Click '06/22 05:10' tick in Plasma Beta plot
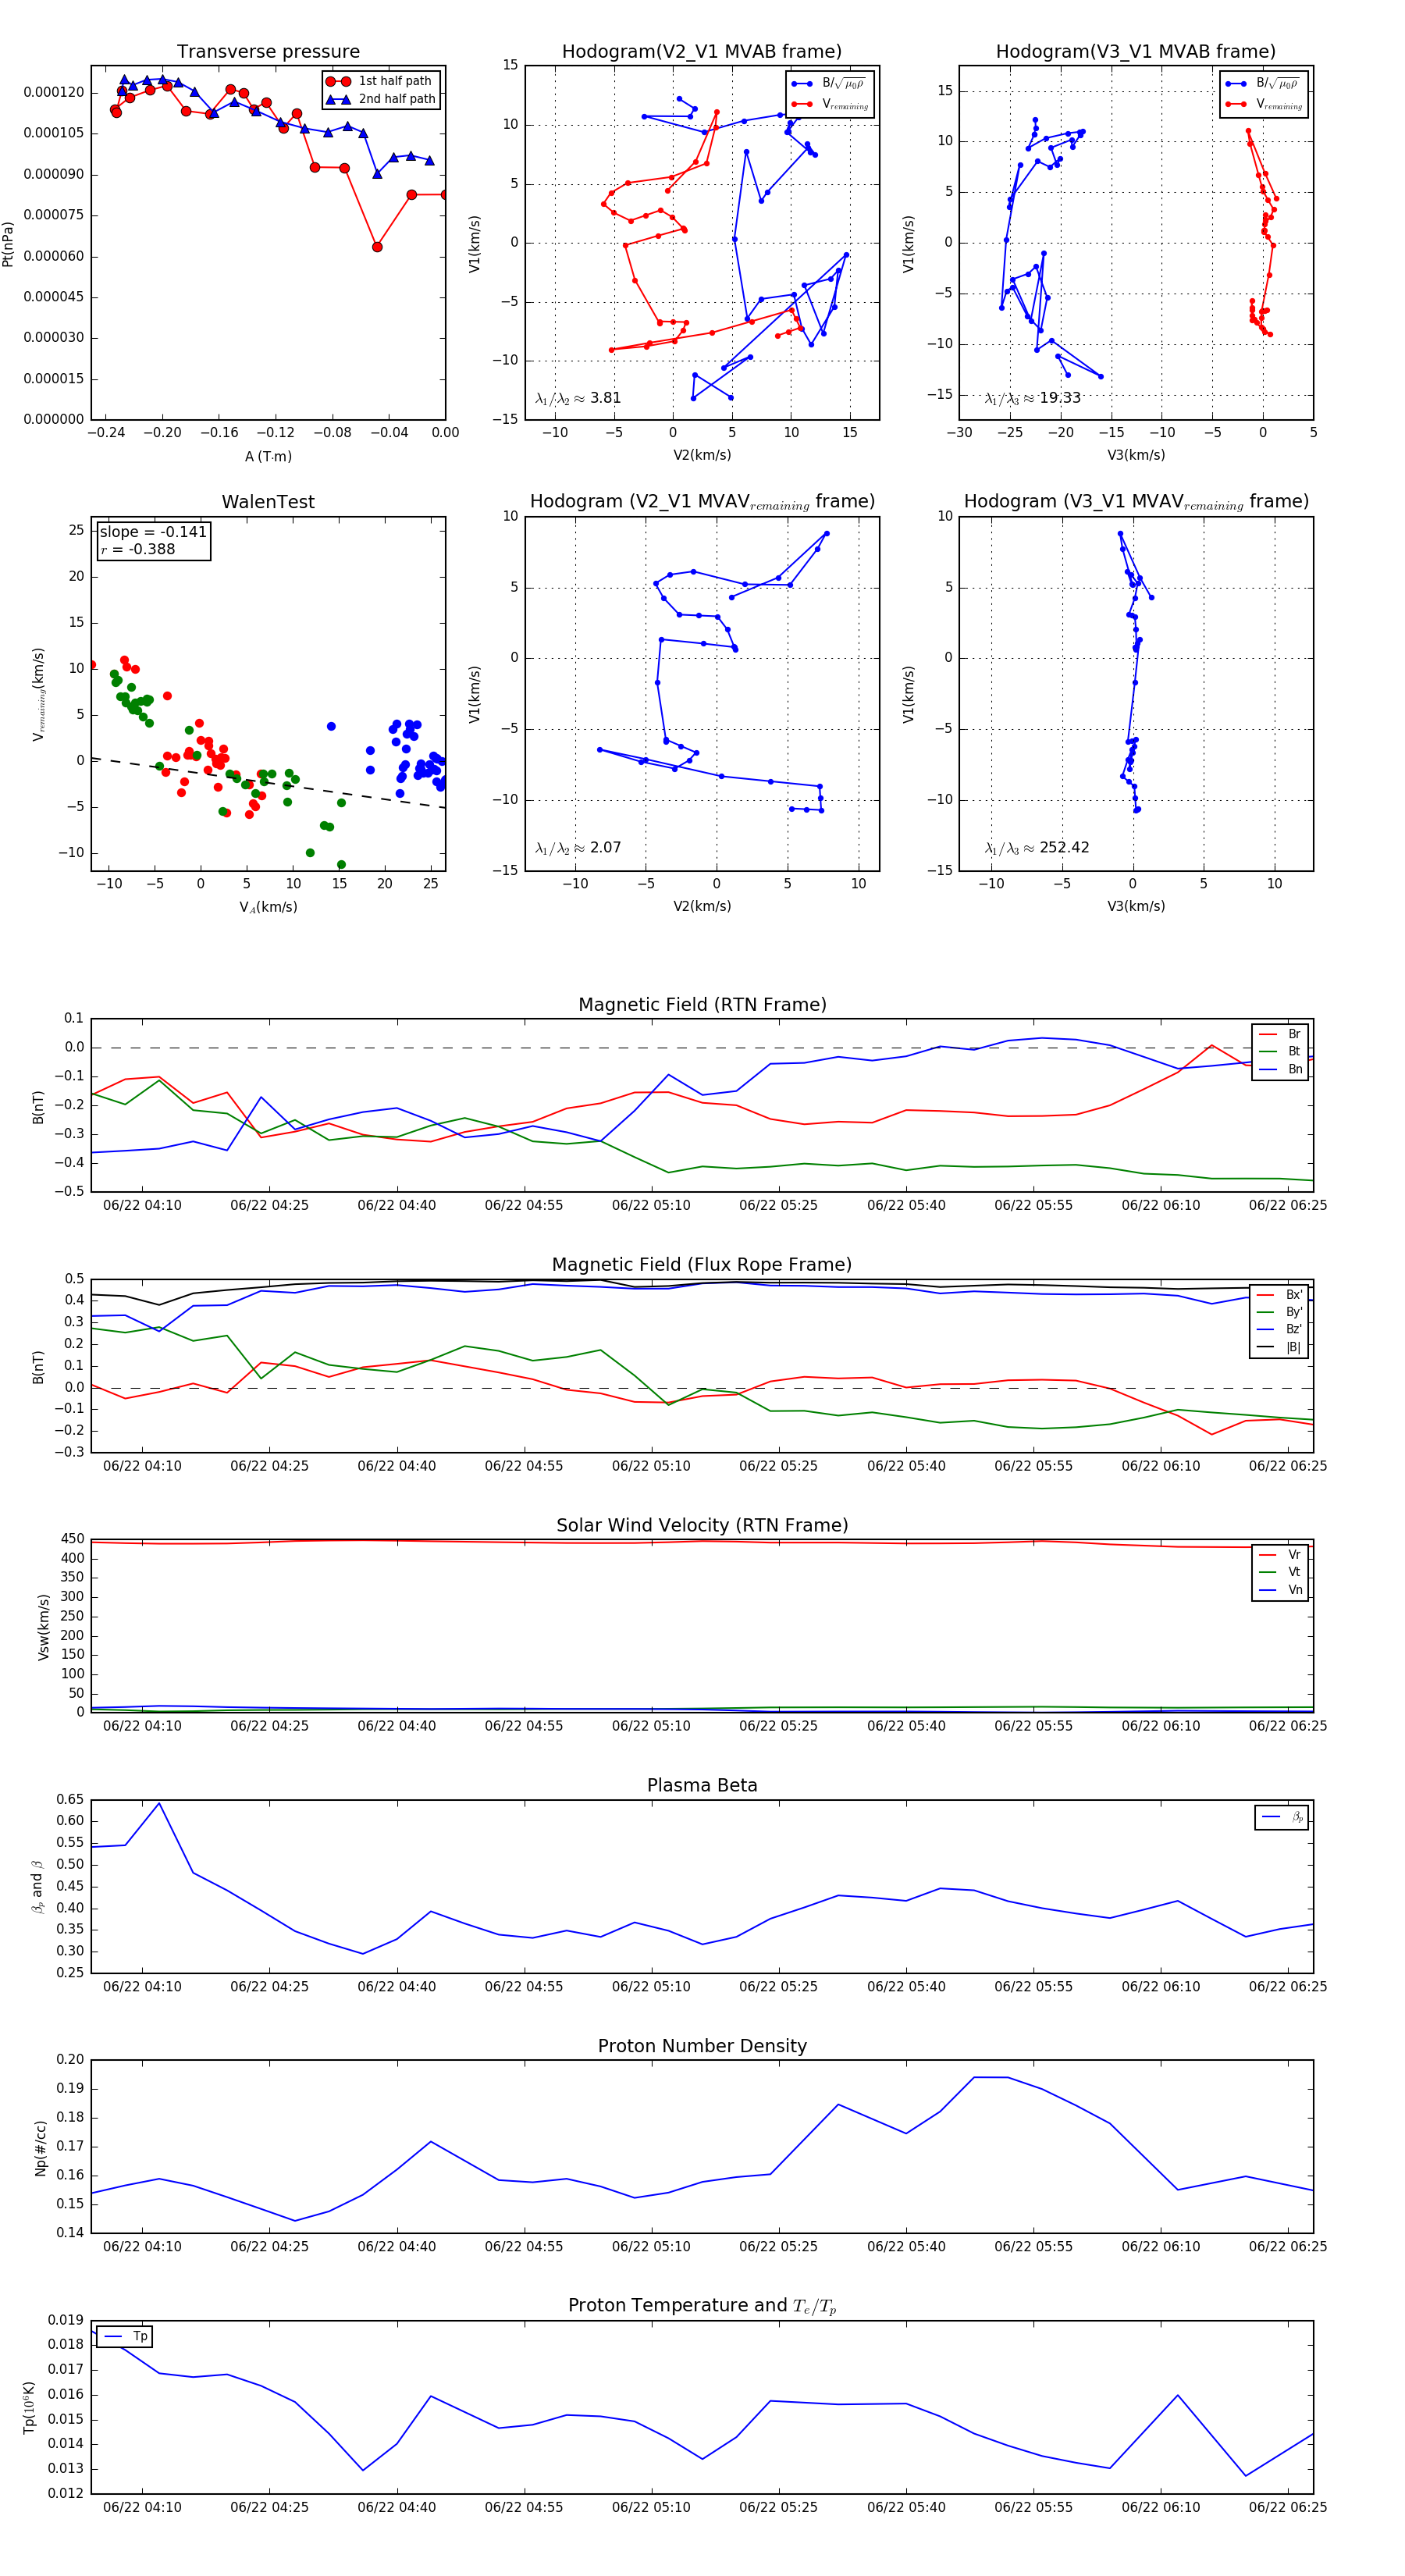The image size is (1405, 2576). [651, 1987]
